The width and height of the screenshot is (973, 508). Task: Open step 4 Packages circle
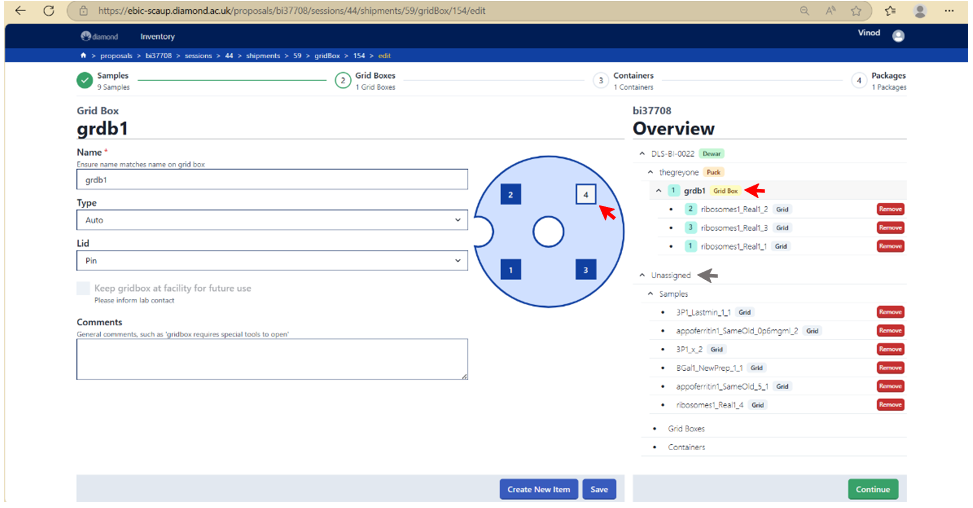coord(859,81)
